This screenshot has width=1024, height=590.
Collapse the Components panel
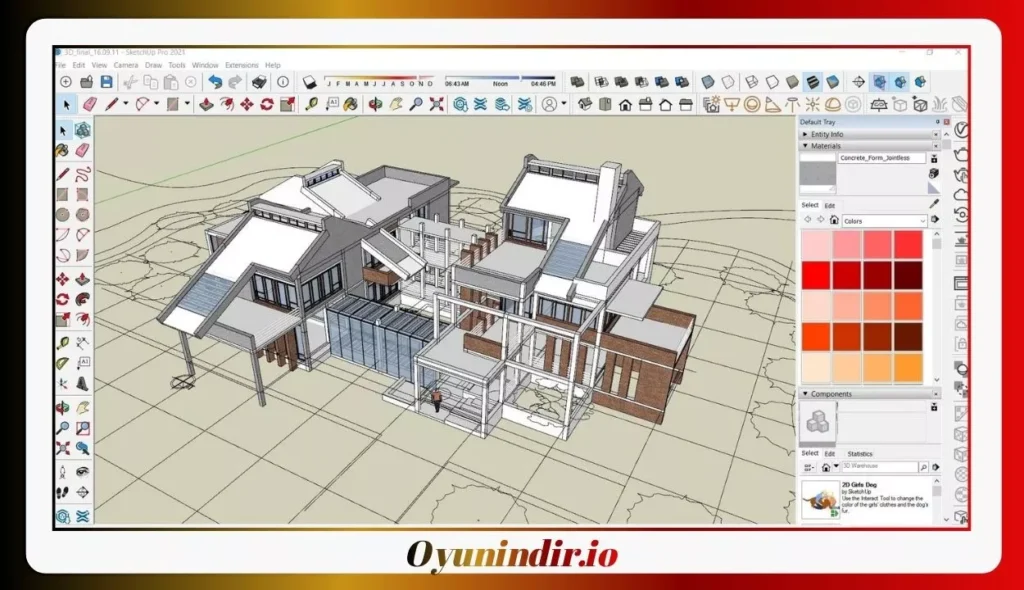coord(805,394)
